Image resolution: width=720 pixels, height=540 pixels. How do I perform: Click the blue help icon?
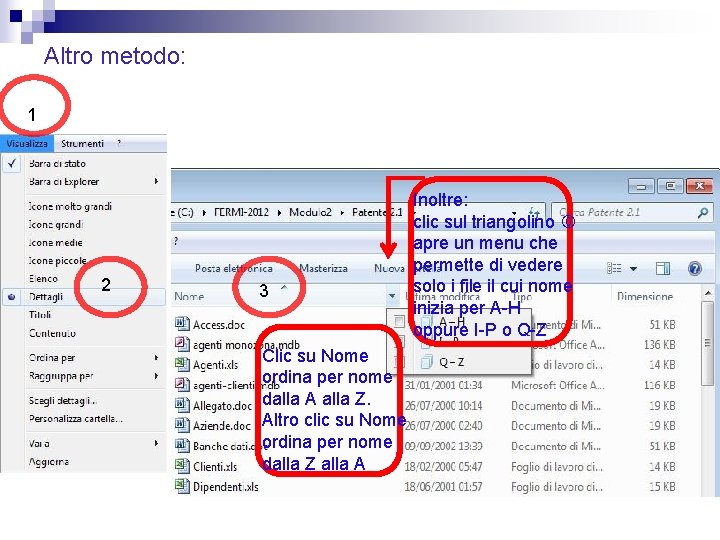coord(695,268)
